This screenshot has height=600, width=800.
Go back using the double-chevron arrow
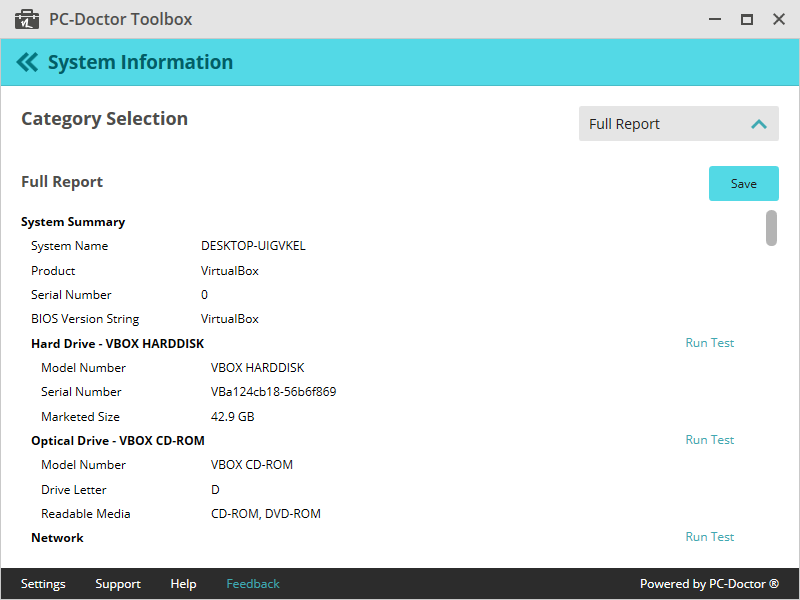pos(27,62)
